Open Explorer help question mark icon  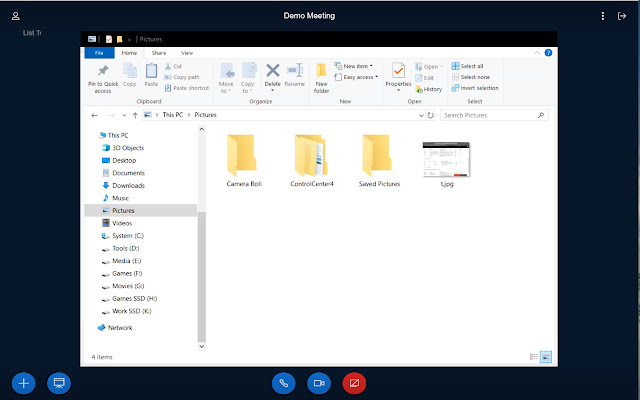[x=549, y=53]
